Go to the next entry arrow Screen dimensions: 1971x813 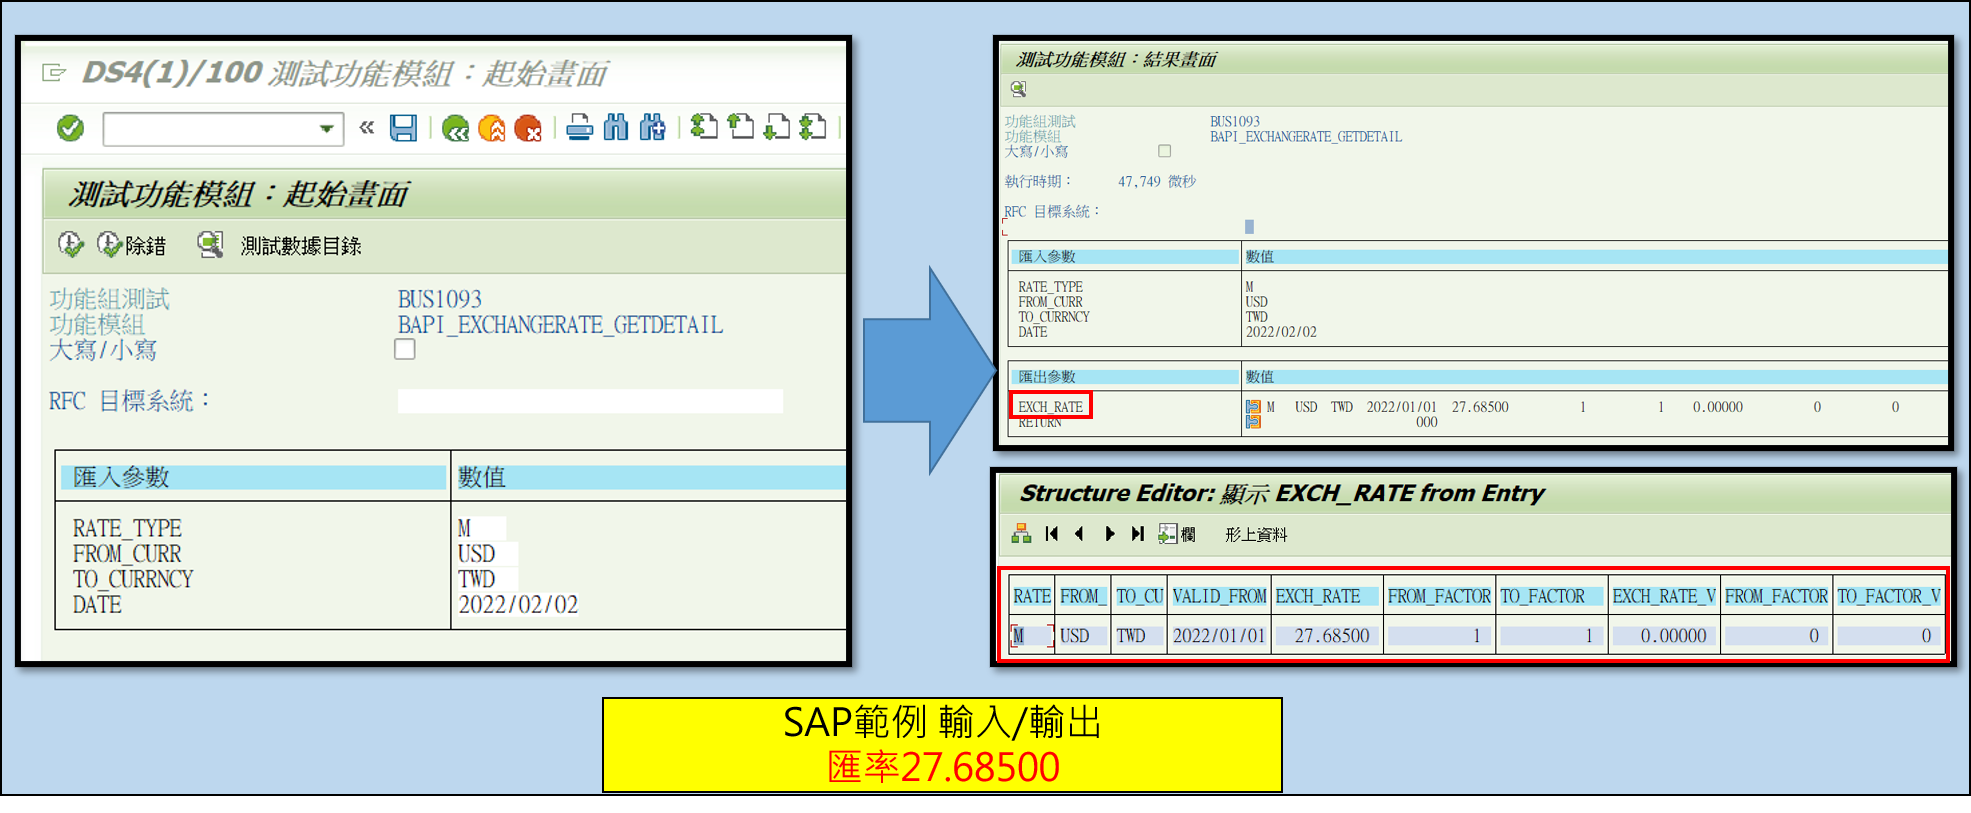(x=1109, y=534)
